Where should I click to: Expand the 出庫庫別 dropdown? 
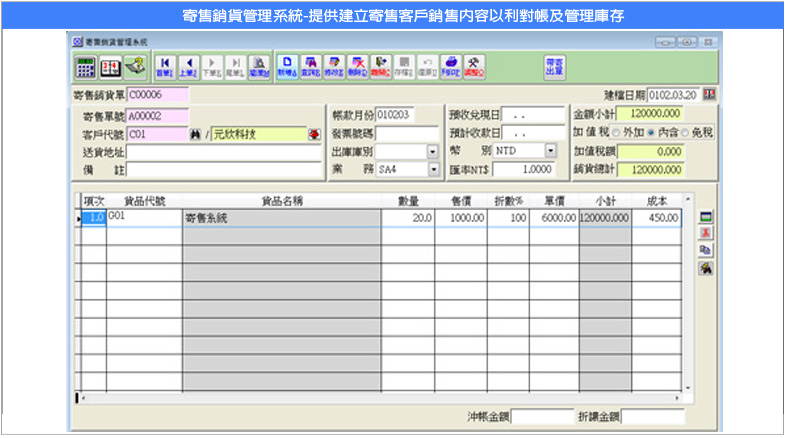(x=433, y=152)
